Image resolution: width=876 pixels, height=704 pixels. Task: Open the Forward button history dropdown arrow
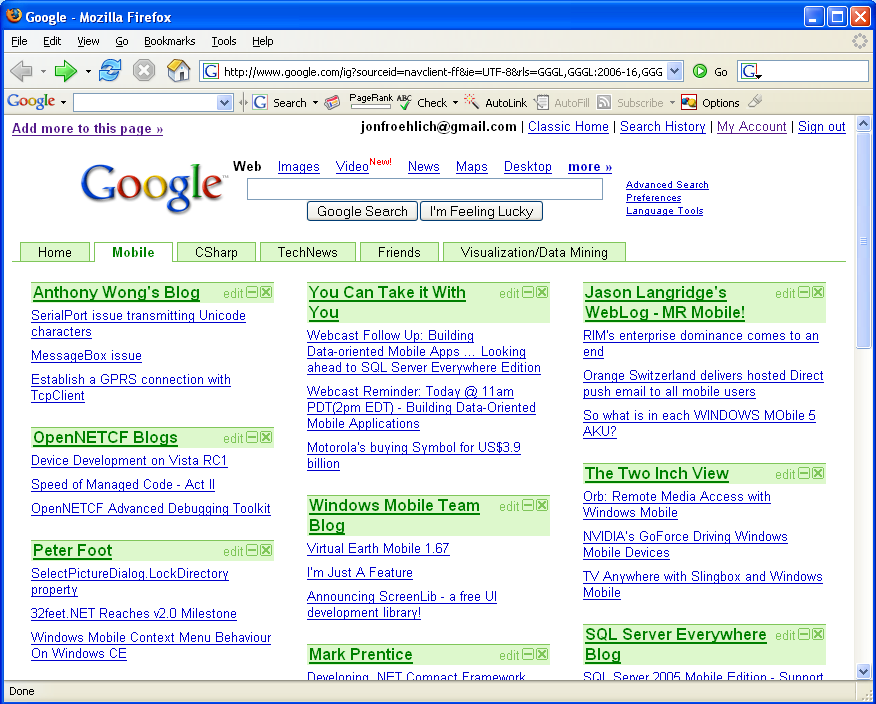[88, 72]
